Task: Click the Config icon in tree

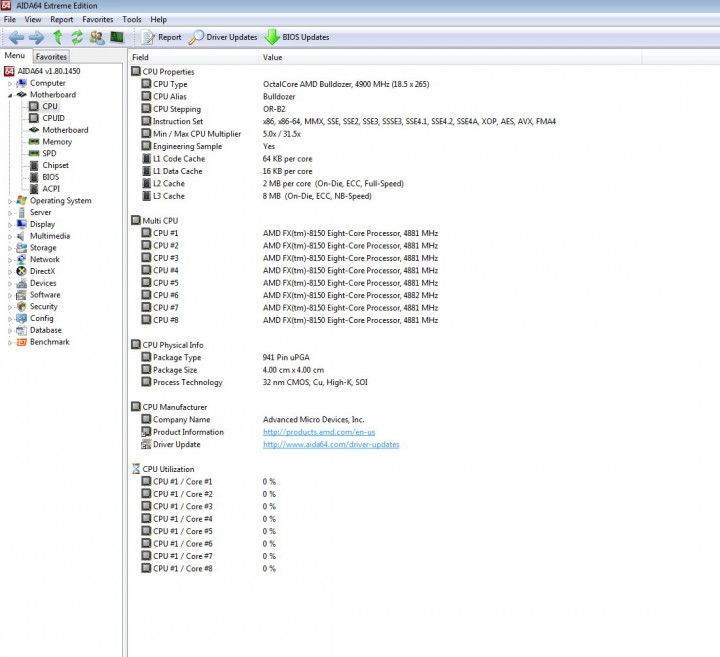Action: [x=21, y=318]
